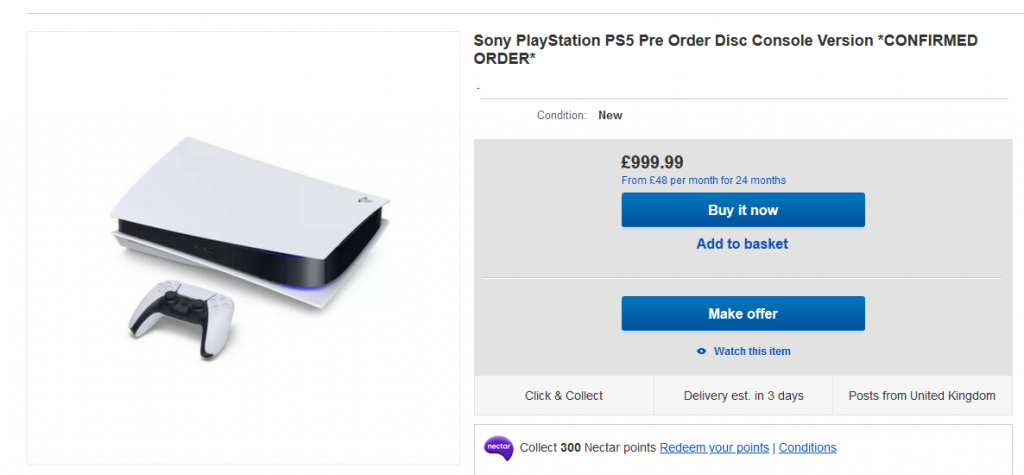The width and height of the screenshot is (1024, 475).
Task: Click the eye icon beside Watch this item
Action: 701,351
